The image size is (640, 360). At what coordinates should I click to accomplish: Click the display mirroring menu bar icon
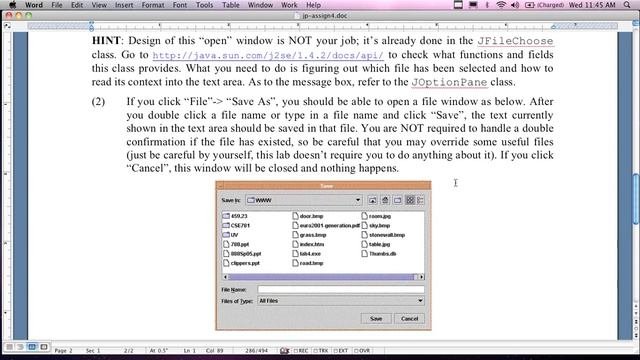[x=473, y=5]
